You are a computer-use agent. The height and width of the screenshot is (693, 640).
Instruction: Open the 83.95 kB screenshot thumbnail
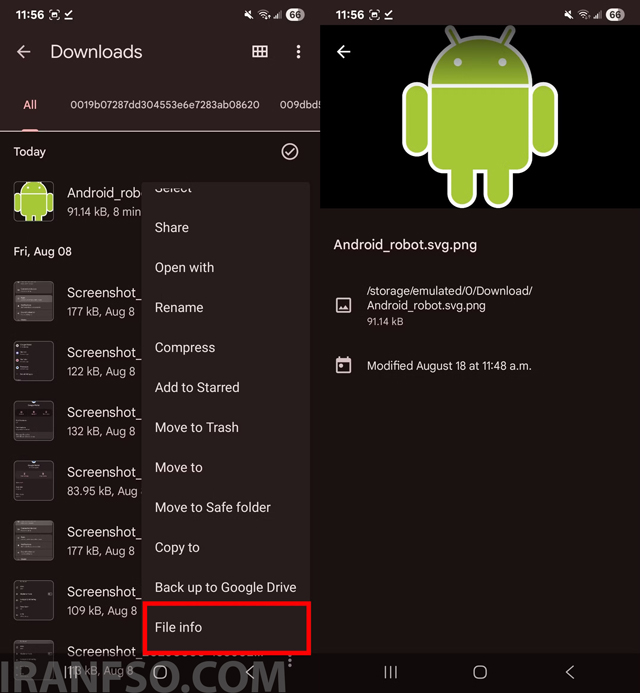[34, 480]
